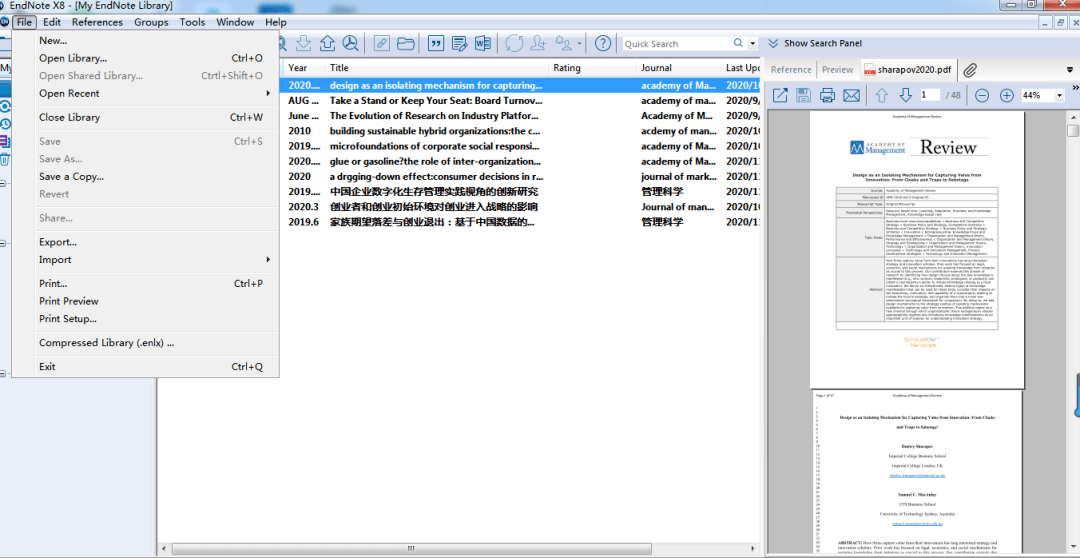Click the Open PDF externally icon
This screenshot has height=558, width=1080.
point(780,95)
